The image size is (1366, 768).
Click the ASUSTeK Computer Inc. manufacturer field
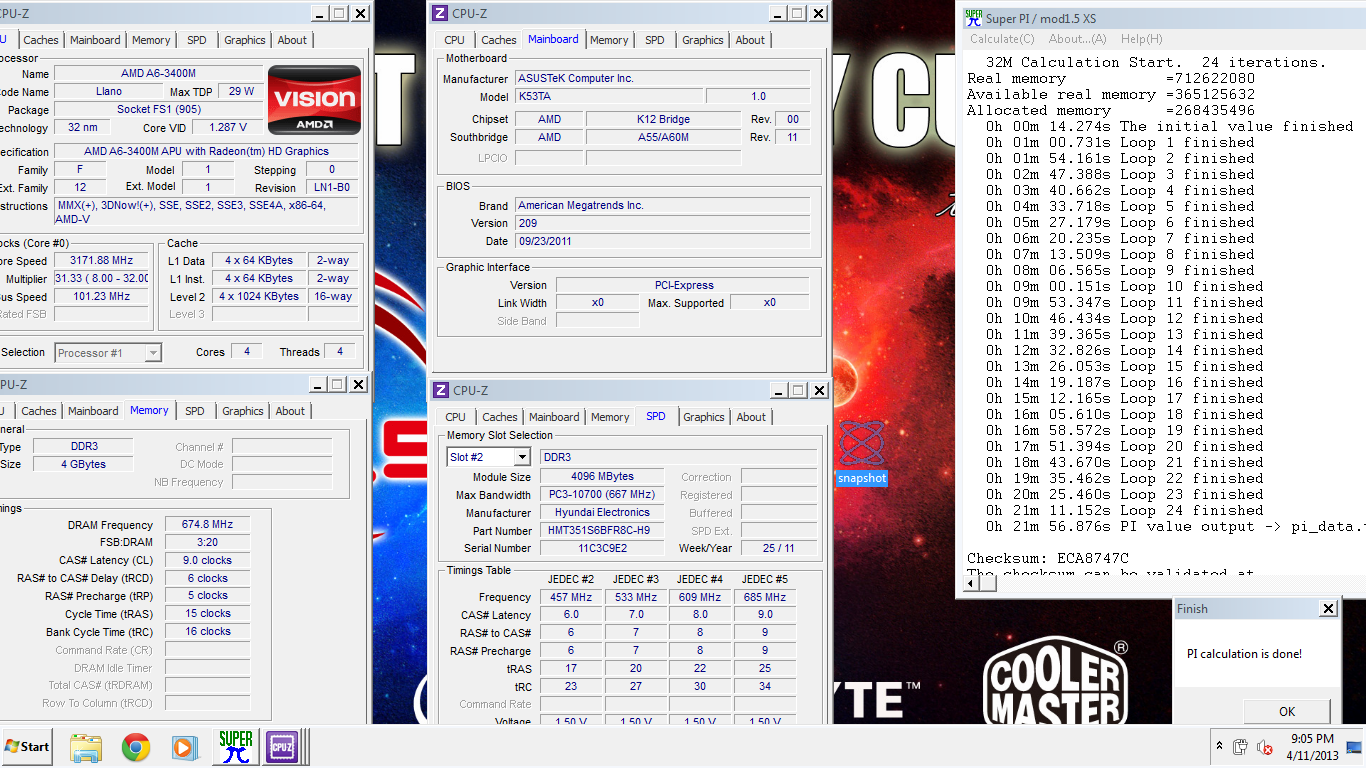click(663, 78)
